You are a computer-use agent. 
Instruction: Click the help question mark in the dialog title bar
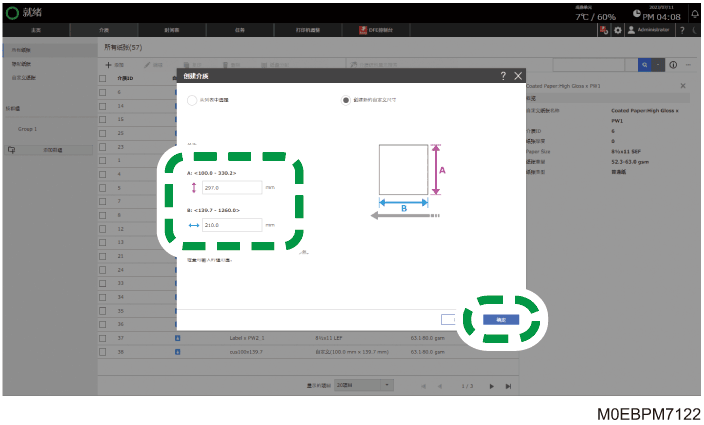tap(503, 76)
